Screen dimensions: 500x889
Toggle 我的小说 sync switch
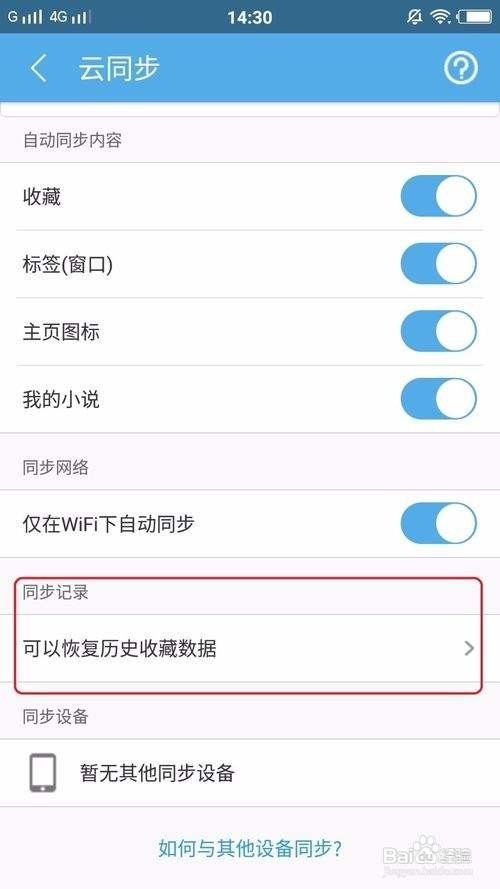tap(438, 399)
